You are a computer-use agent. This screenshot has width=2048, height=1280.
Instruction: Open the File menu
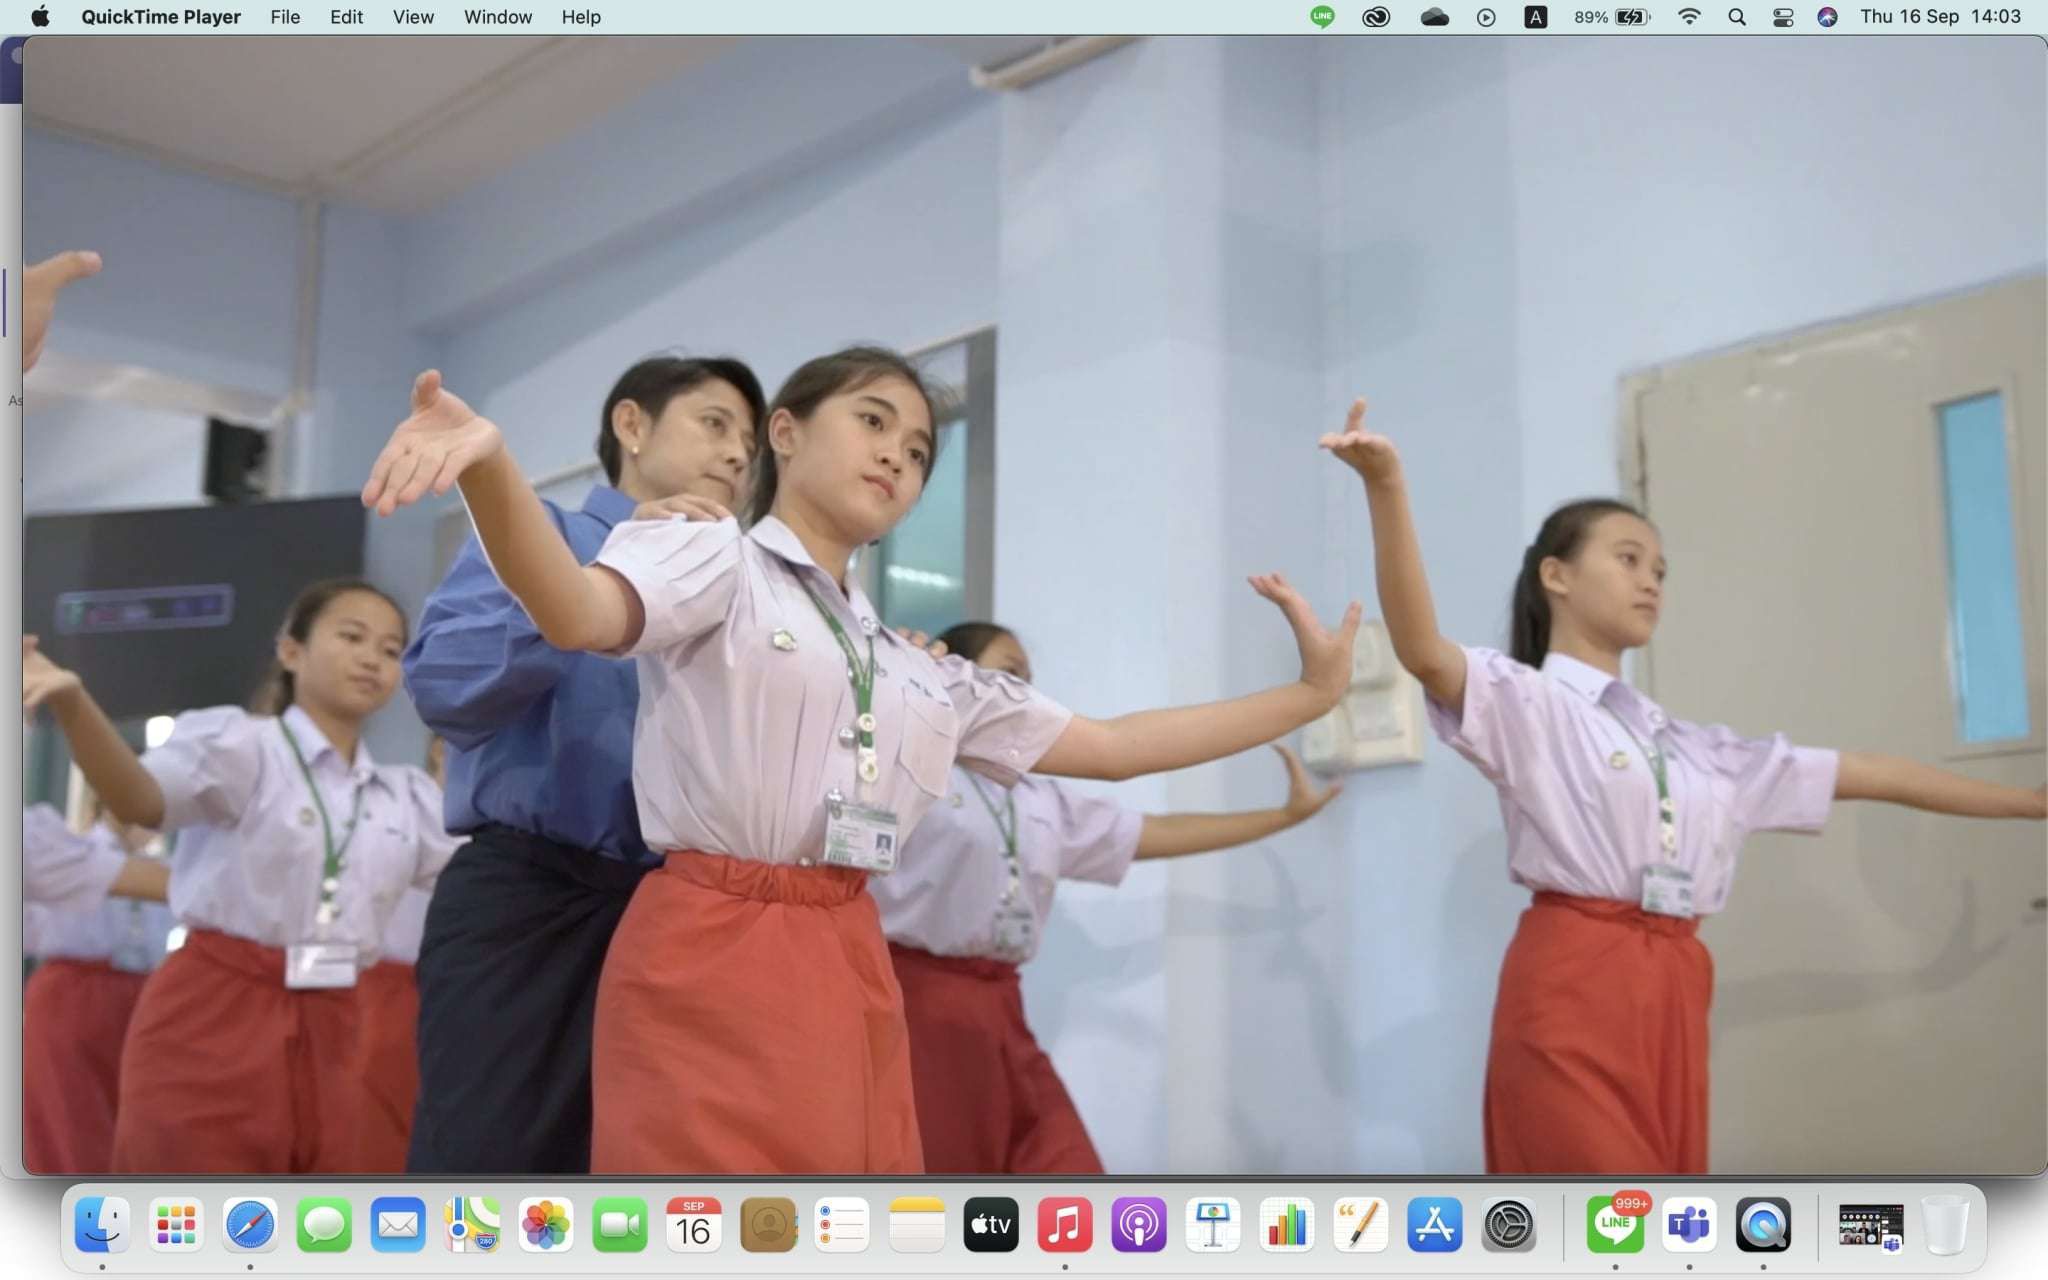click(285, 17)
